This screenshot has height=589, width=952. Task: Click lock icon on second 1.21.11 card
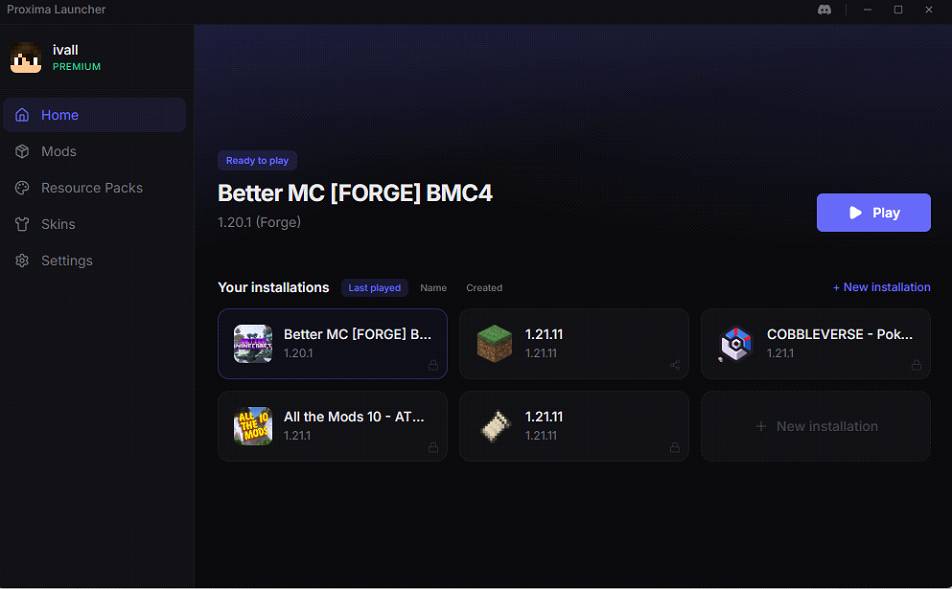[675, 448]
